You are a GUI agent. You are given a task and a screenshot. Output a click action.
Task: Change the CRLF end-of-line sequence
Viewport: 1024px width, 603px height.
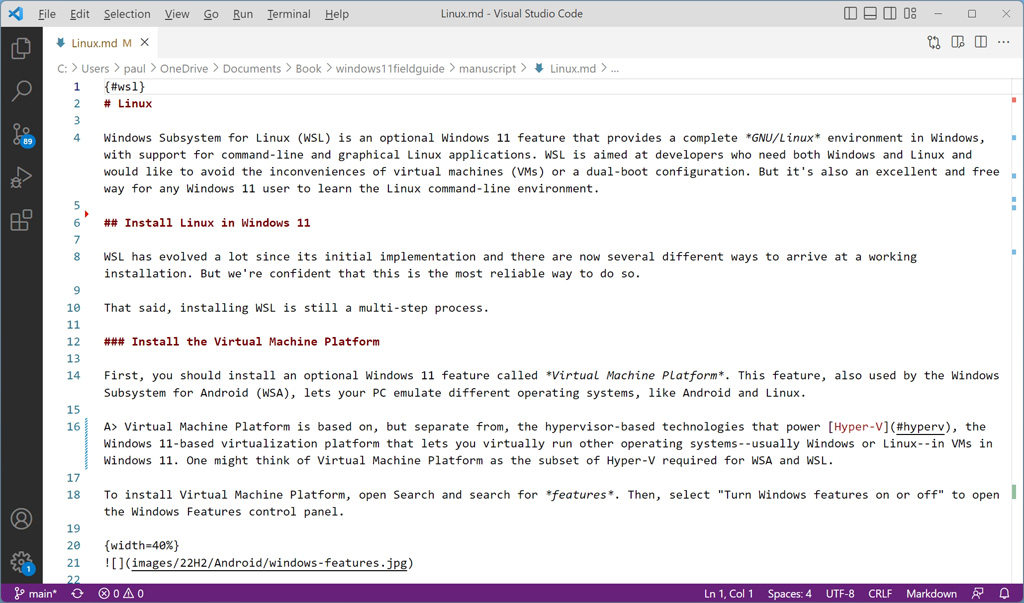point(880,594)
